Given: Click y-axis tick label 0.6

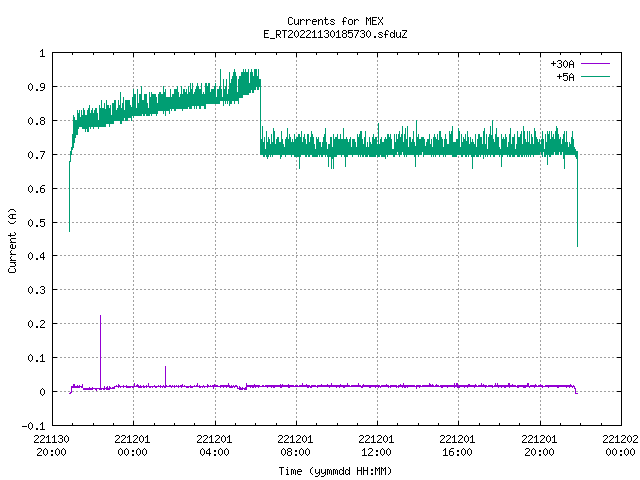Looking at the screenshot, I should click(36, 189).
